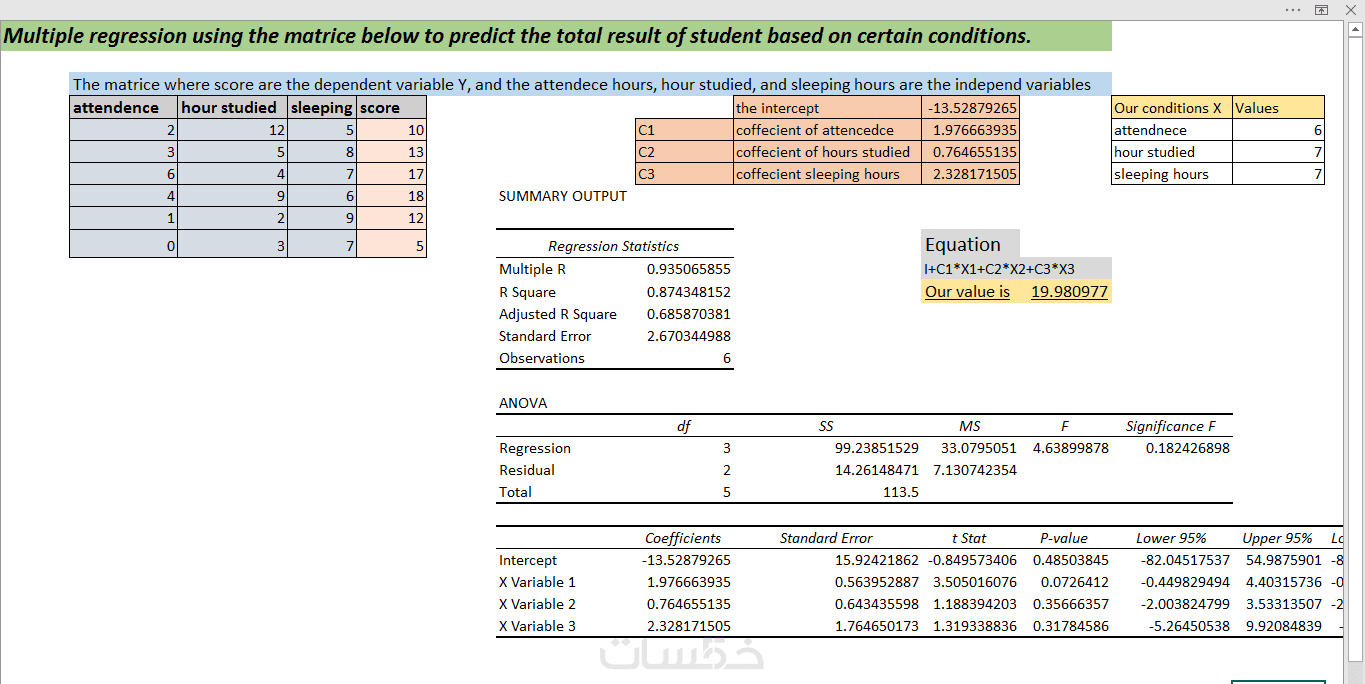Select the 'hour studied' column header cell
Viewport: 1365px width, 684px height.
(x=233, y=107)
